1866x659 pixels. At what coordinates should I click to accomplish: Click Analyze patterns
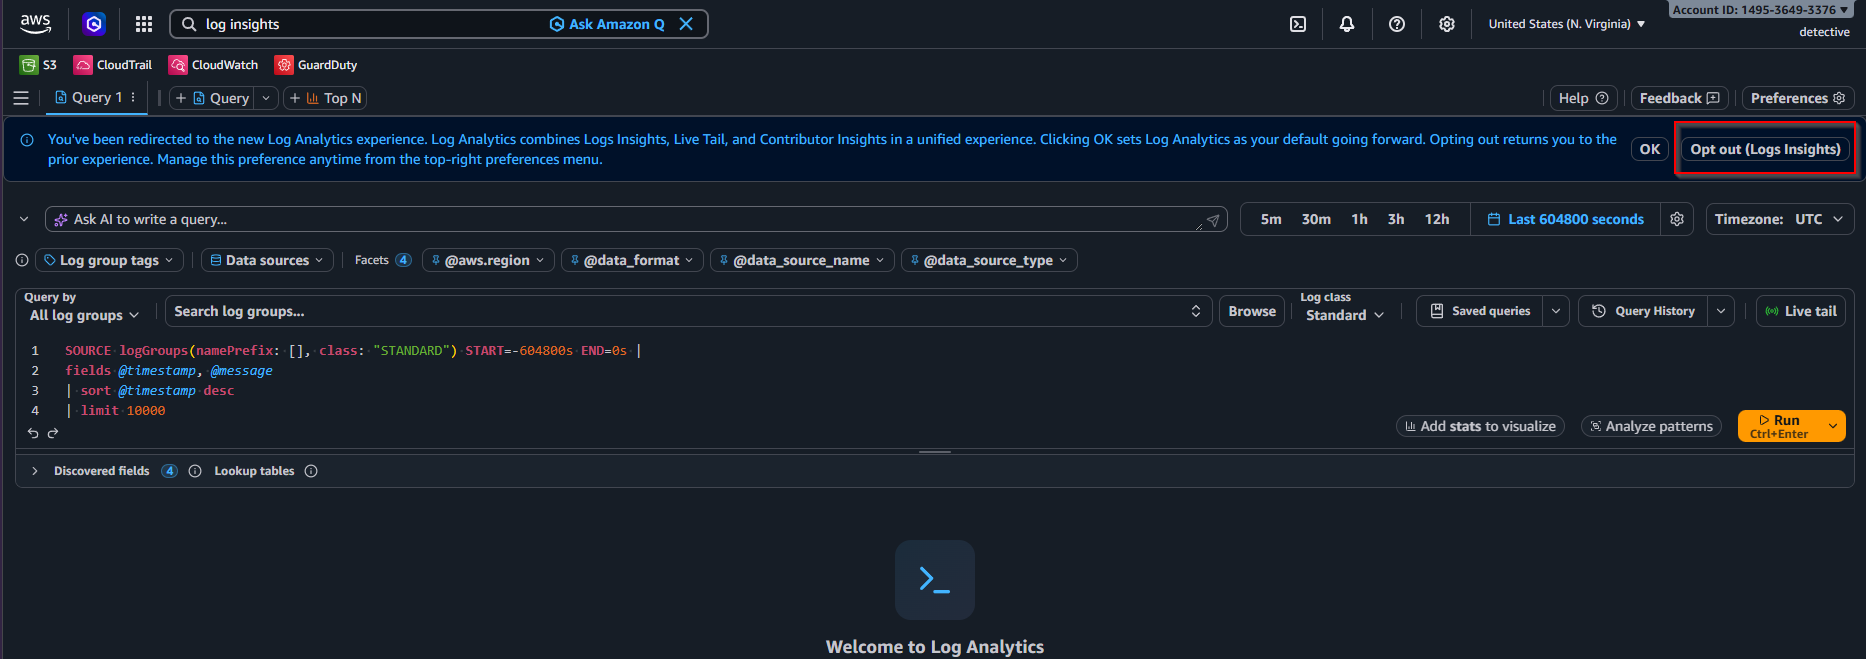tap(1651, 426)
